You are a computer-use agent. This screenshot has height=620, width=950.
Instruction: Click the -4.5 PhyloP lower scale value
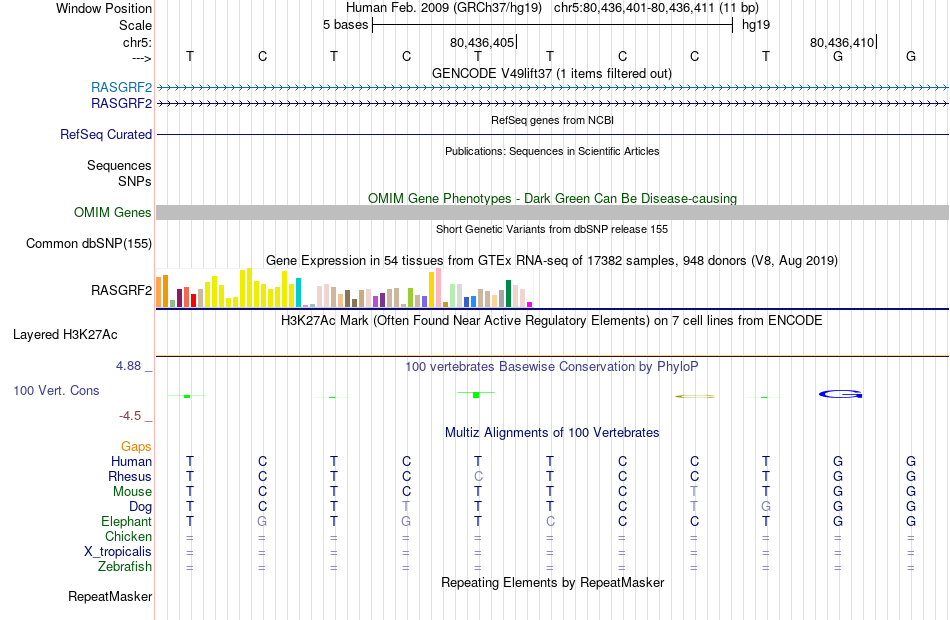tap(130, 416)
